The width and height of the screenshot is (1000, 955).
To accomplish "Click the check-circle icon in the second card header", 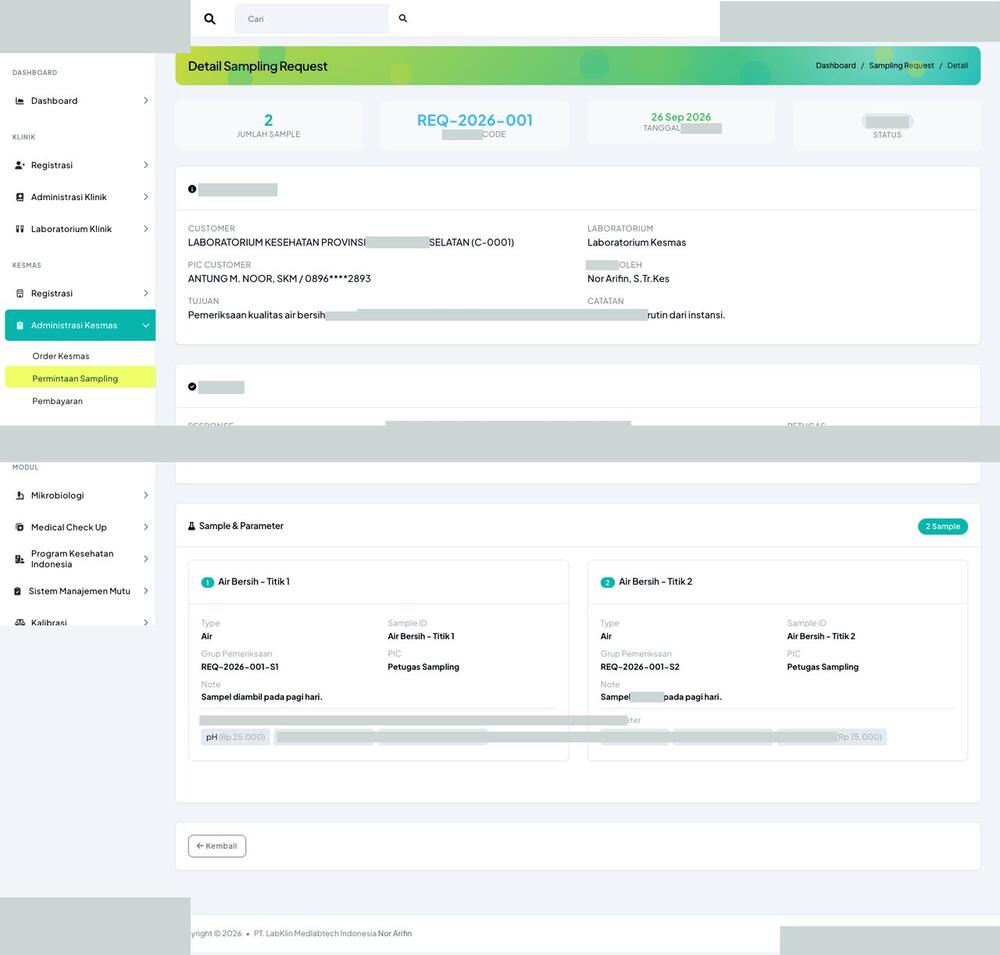I will [192, 387].
